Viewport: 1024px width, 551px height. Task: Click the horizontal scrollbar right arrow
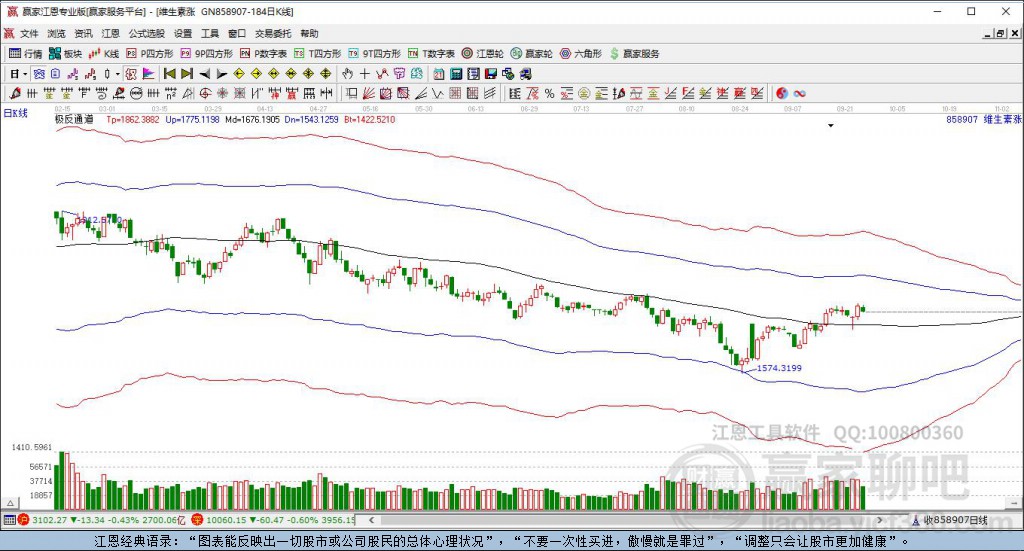tap(880, 520)
